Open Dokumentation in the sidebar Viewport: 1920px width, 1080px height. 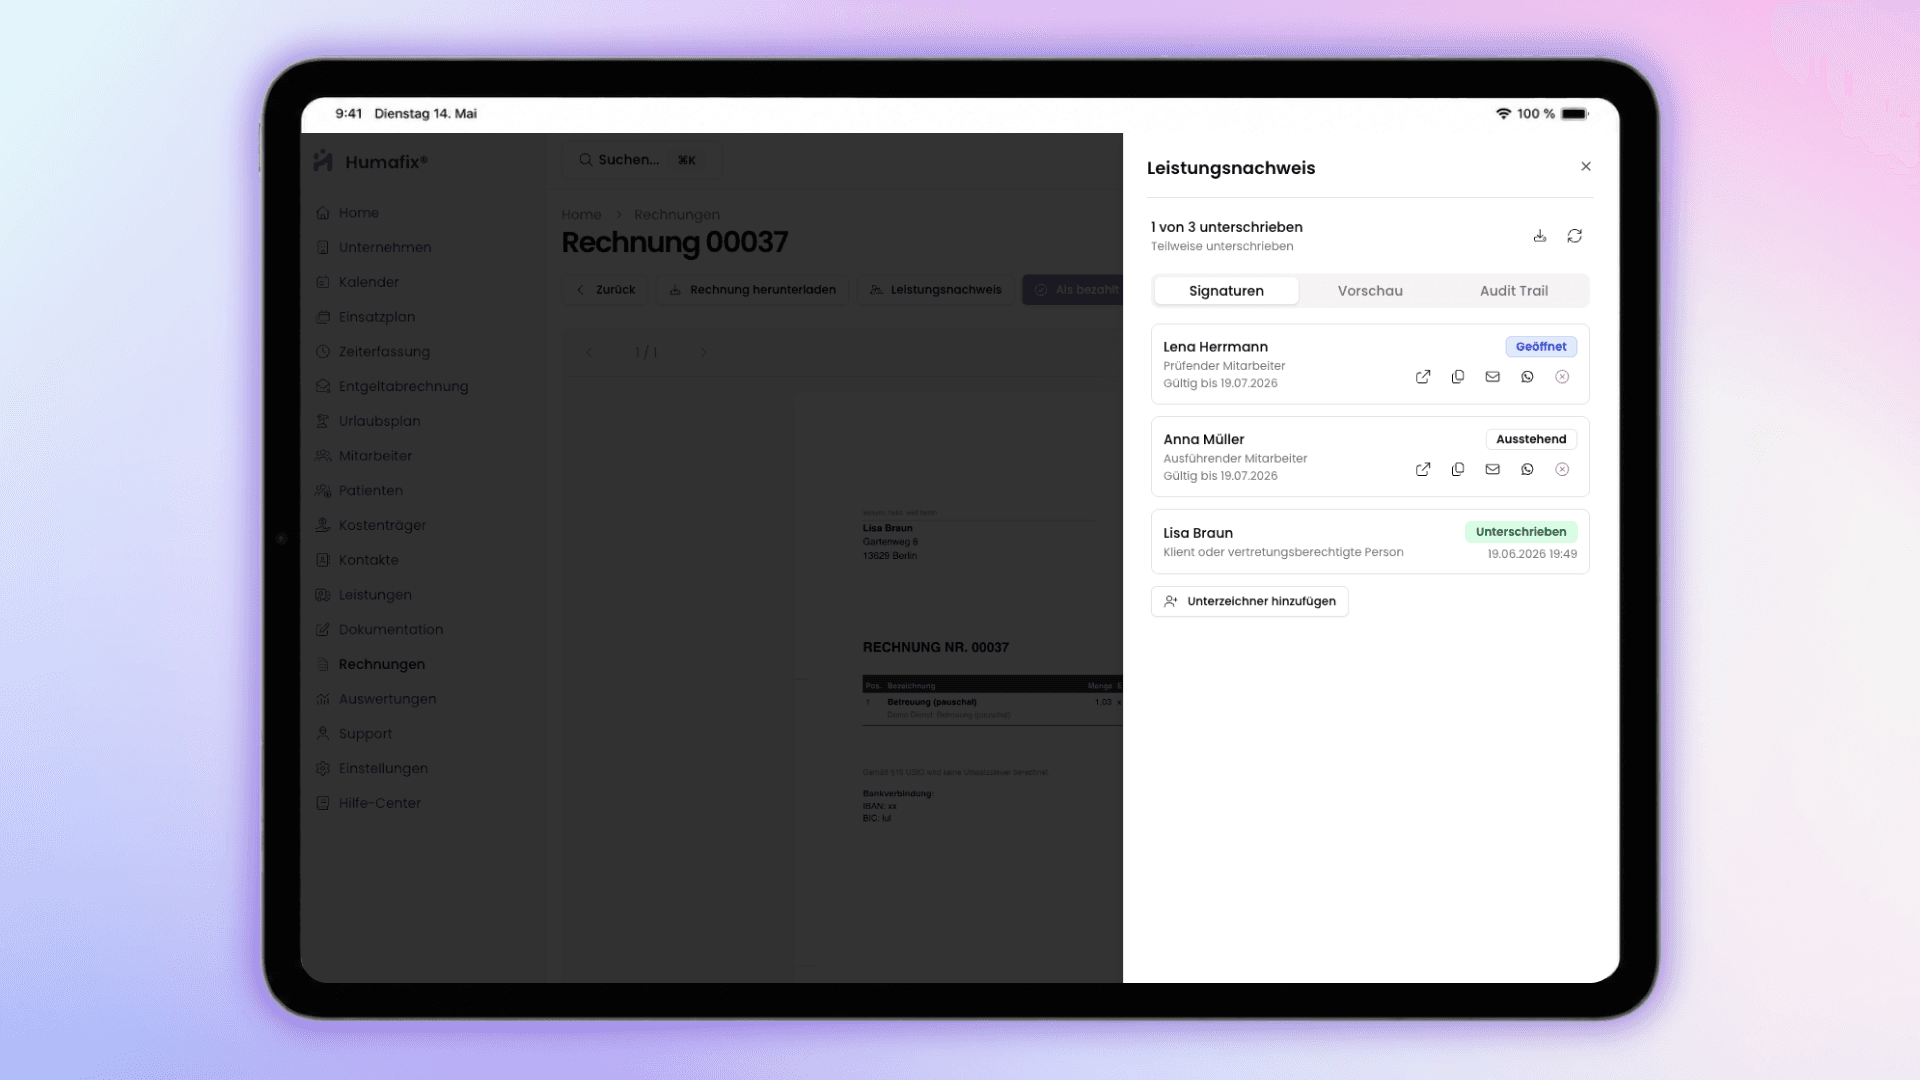379,630
